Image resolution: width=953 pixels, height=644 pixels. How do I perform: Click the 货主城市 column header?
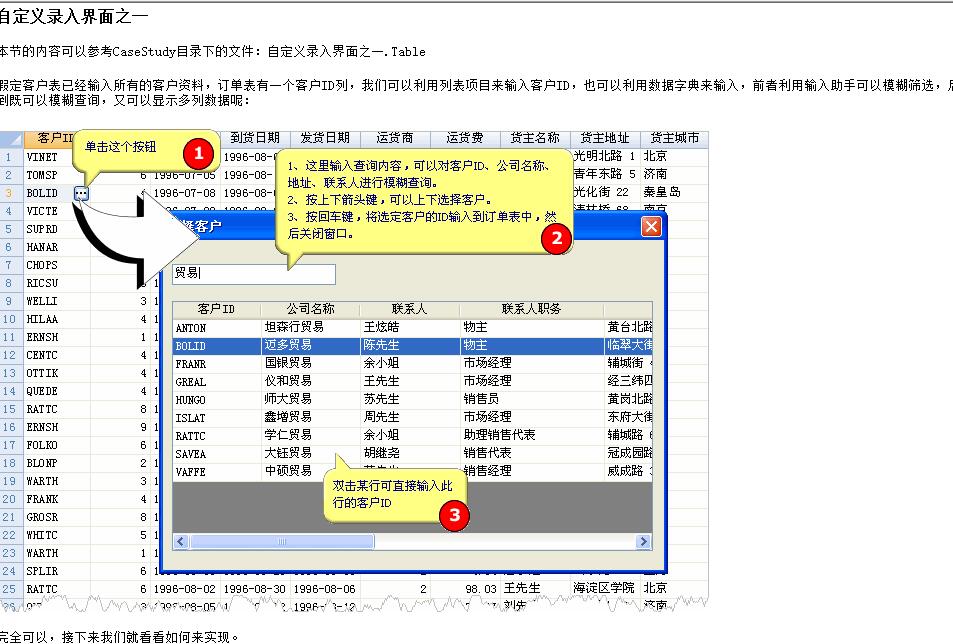[x=675, y=139]
